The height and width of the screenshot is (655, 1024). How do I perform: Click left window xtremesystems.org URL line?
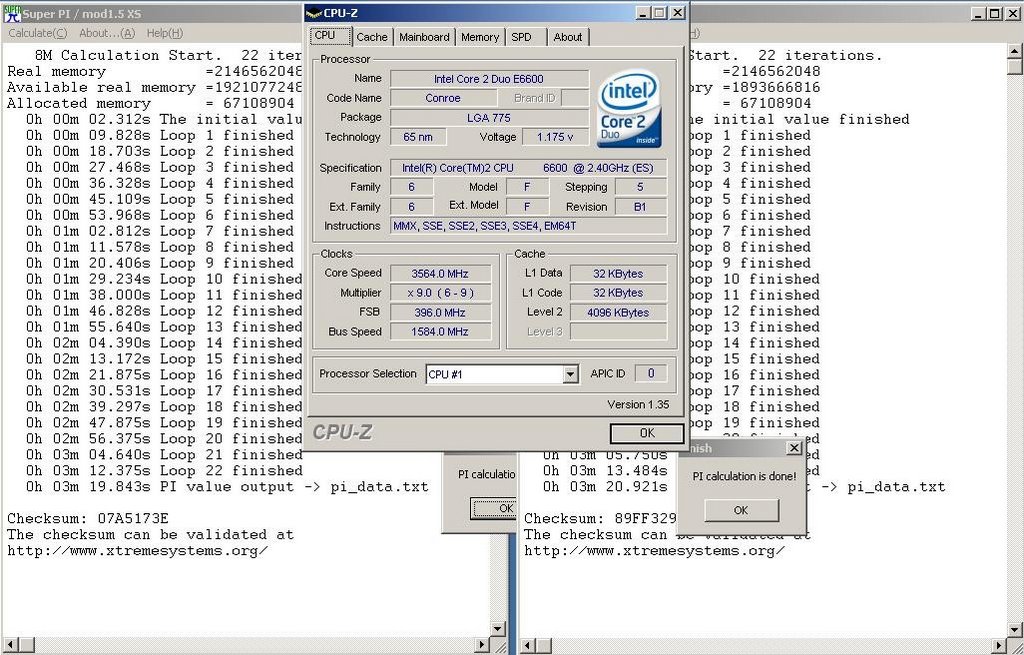point(137,551)
